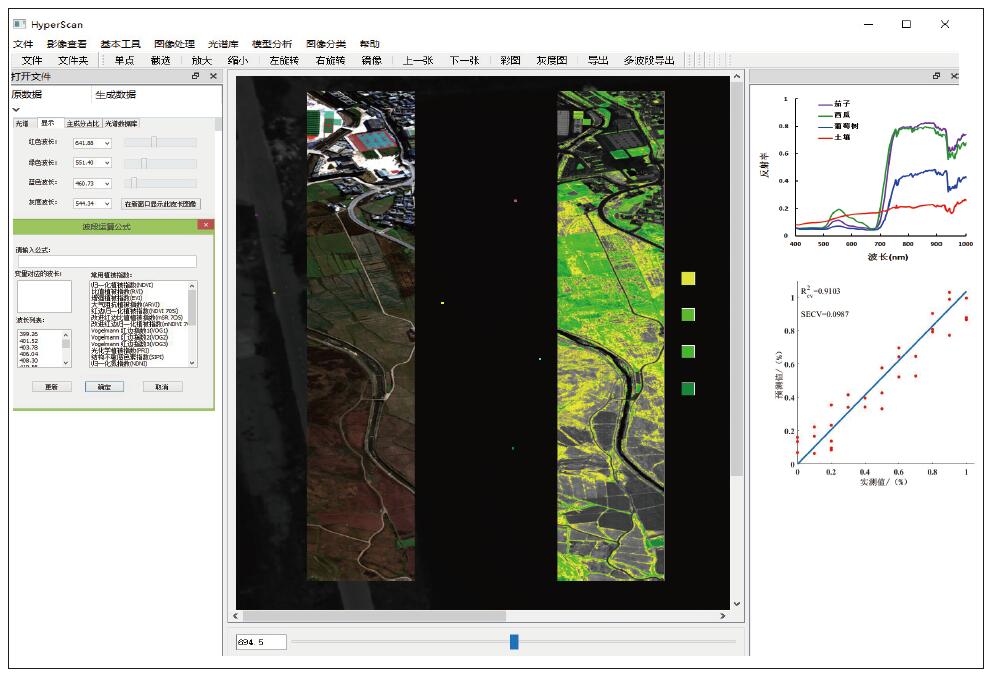Click the vegetation index list's up scroll arrow
Viewport: 992px width, 674px height.
tap(192, 285)
